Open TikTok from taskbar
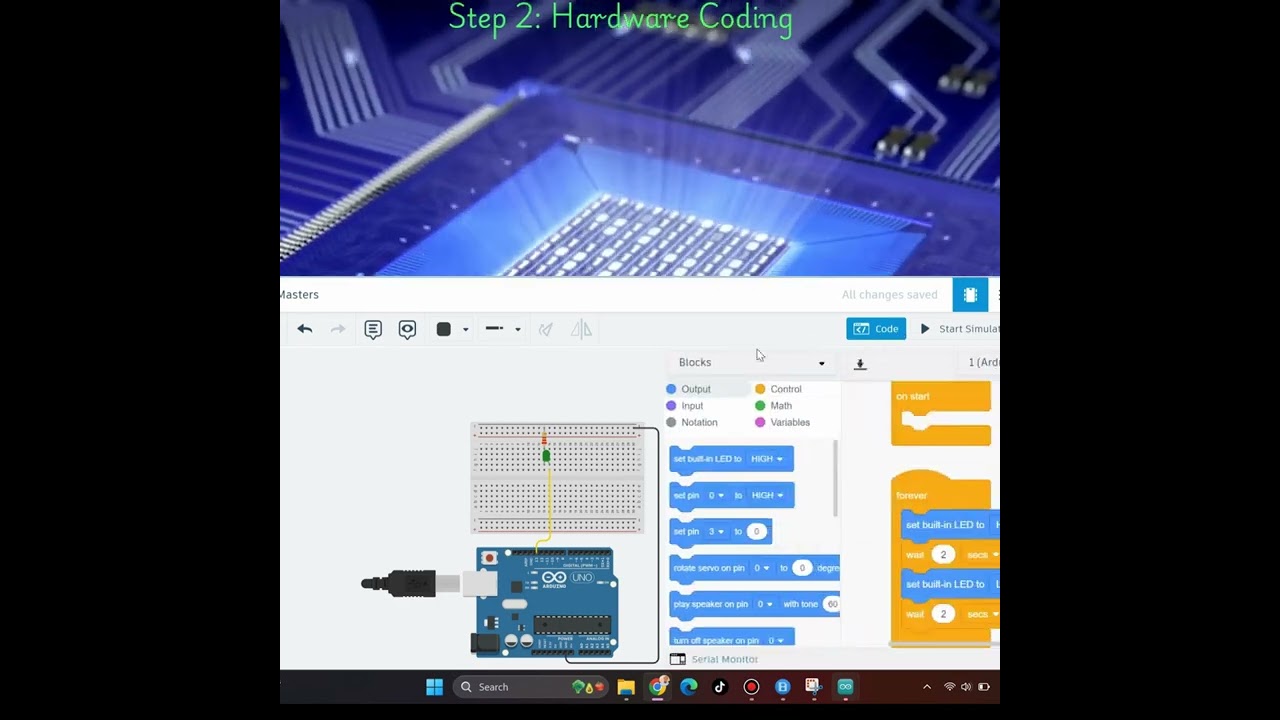1280x720 pixels. [x=719, y=687]
